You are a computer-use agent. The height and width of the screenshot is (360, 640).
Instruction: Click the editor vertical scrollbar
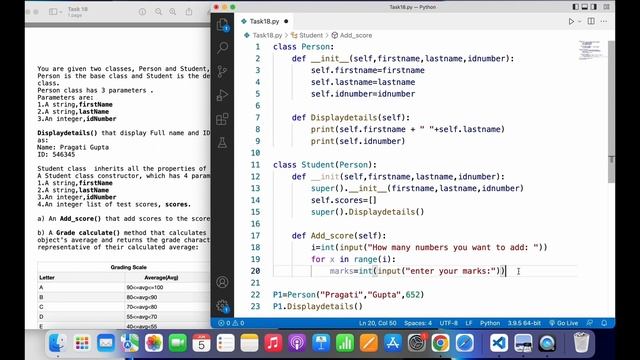[611, 111]
